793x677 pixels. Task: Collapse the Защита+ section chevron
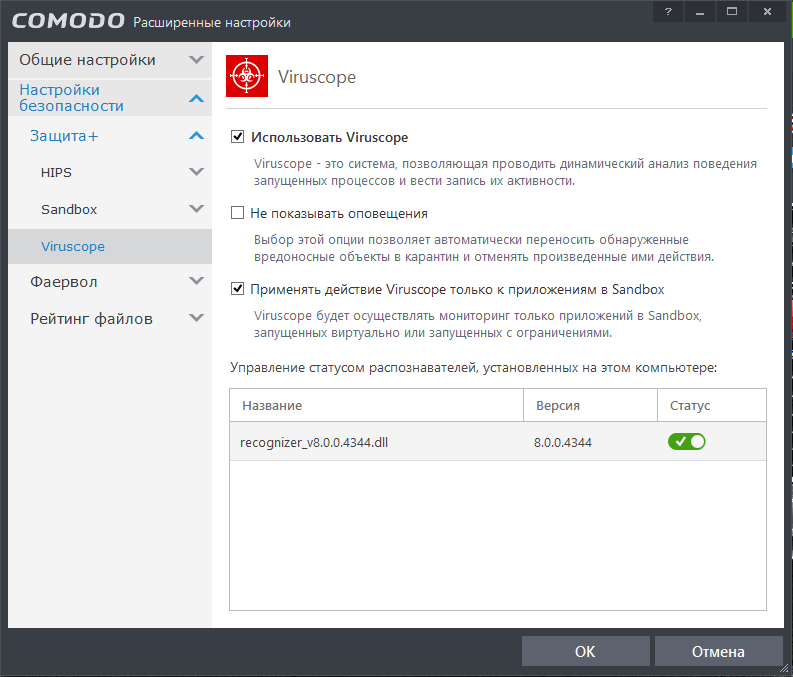(x=196, y=136)
